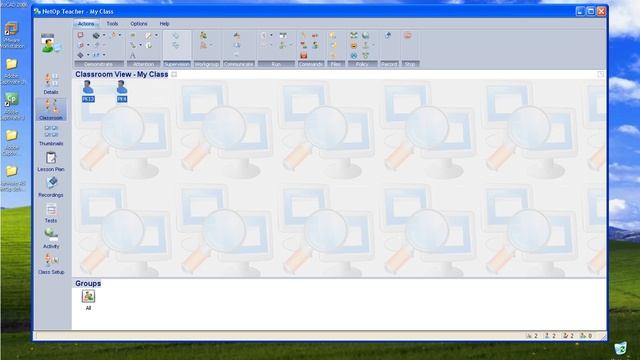Click the pencil icon in Attention group
Screen dimensions: 640x360
148,36
